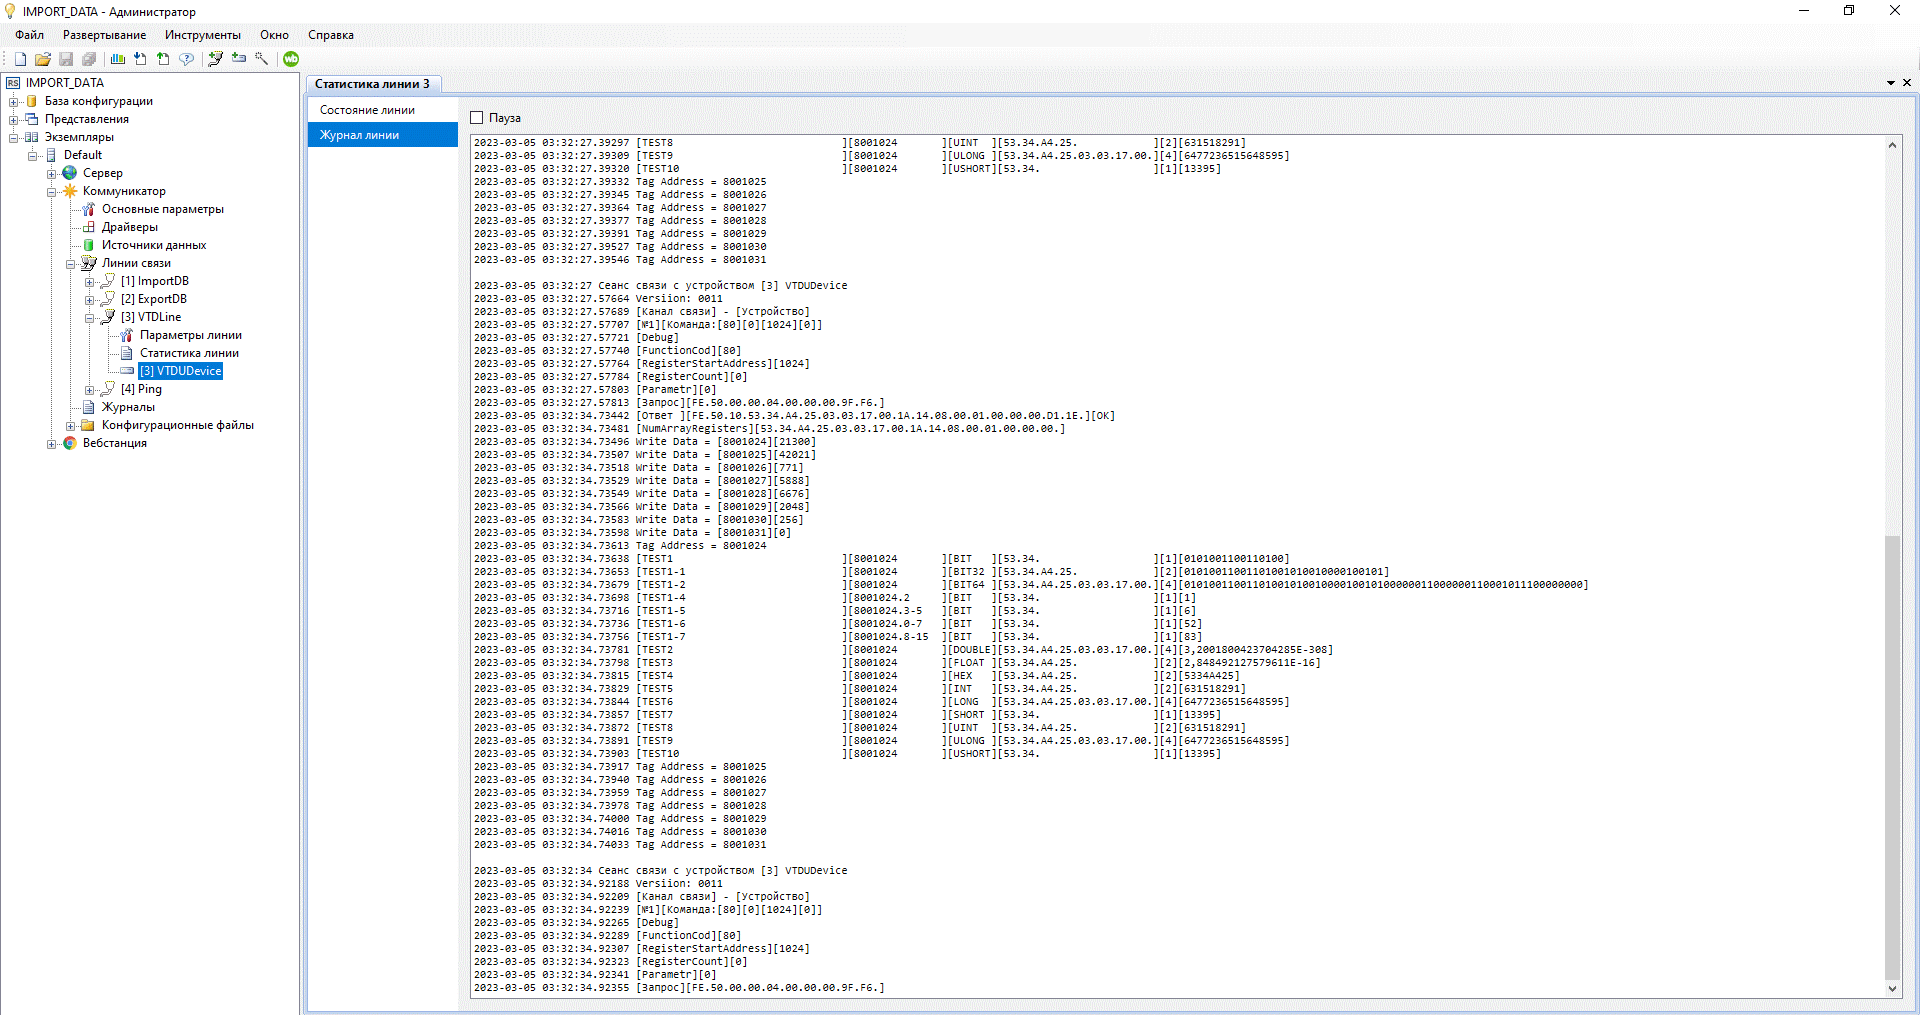
Task: Collapse the [3] VTDLine node
Action: [x=90, y=318]
